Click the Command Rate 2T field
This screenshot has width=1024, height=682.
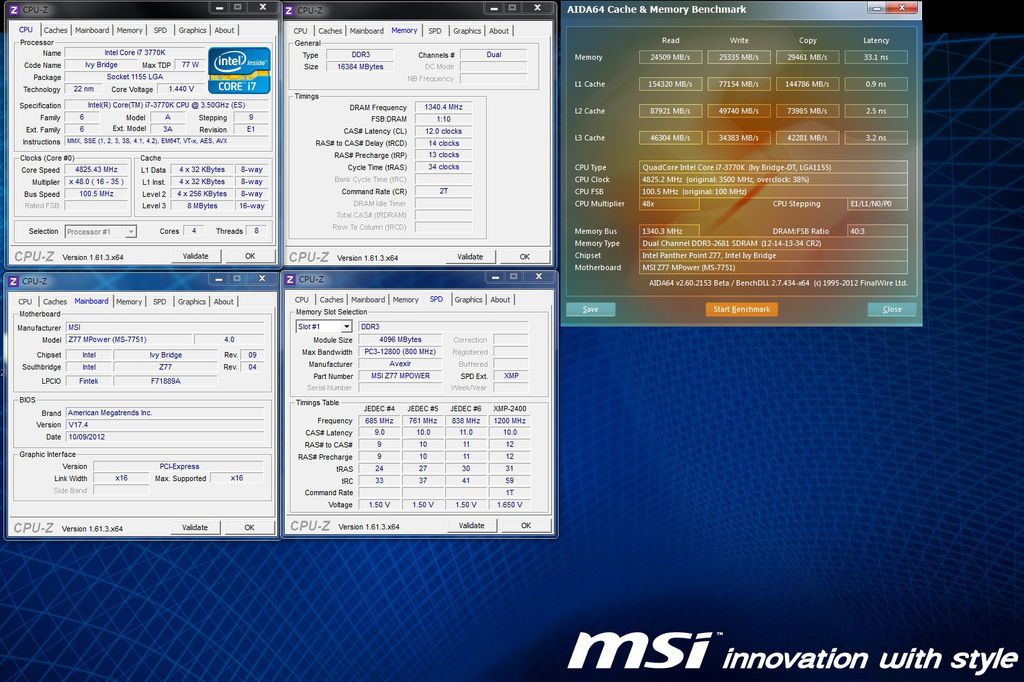pyautogui.click(x=443, y=191)
